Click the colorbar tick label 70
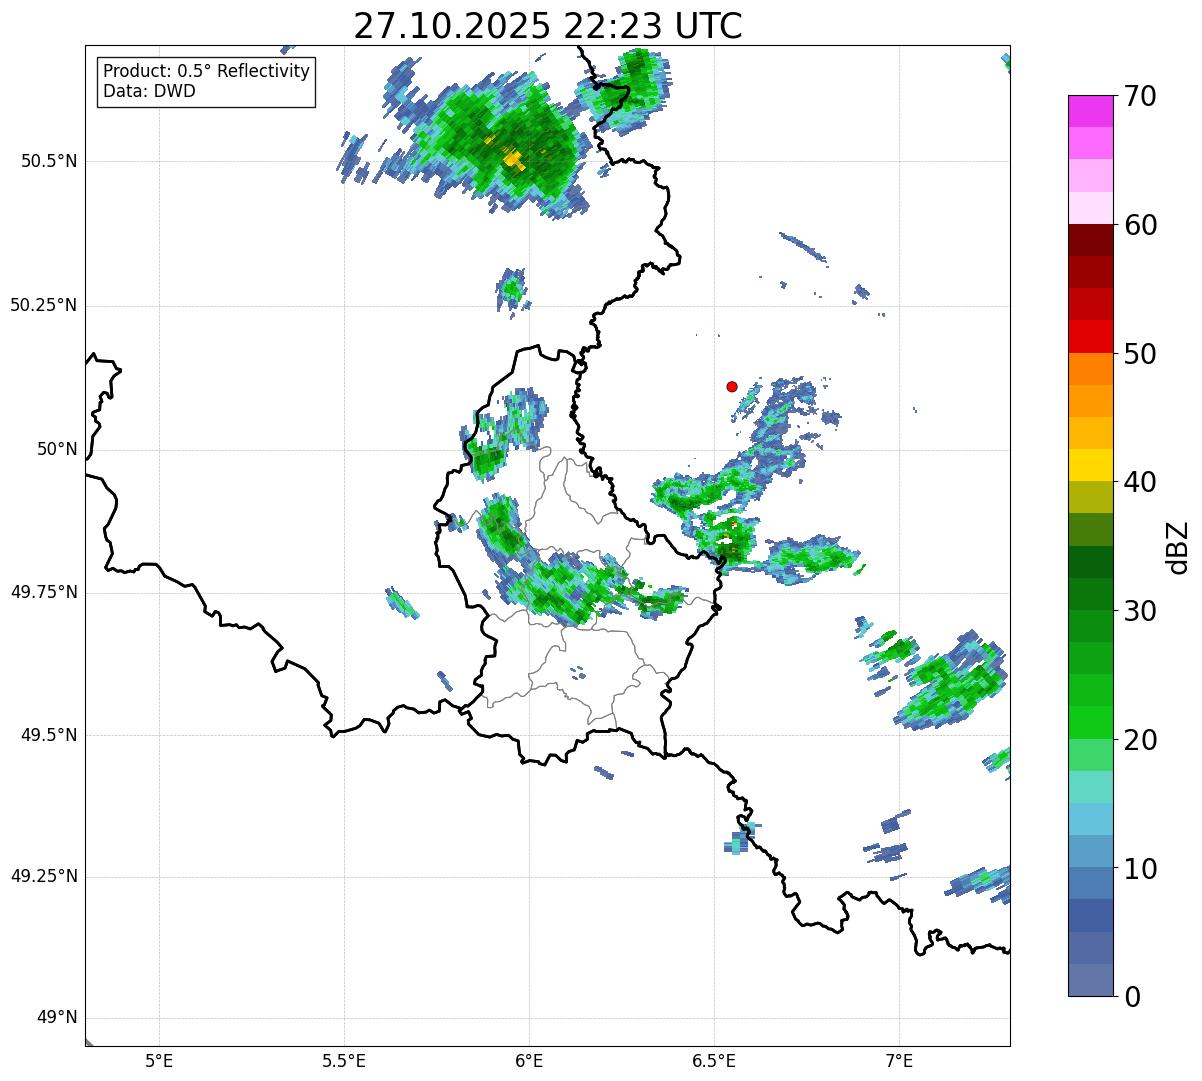This screenshot has height=1081, width=1202. (x=1140, y=97)
